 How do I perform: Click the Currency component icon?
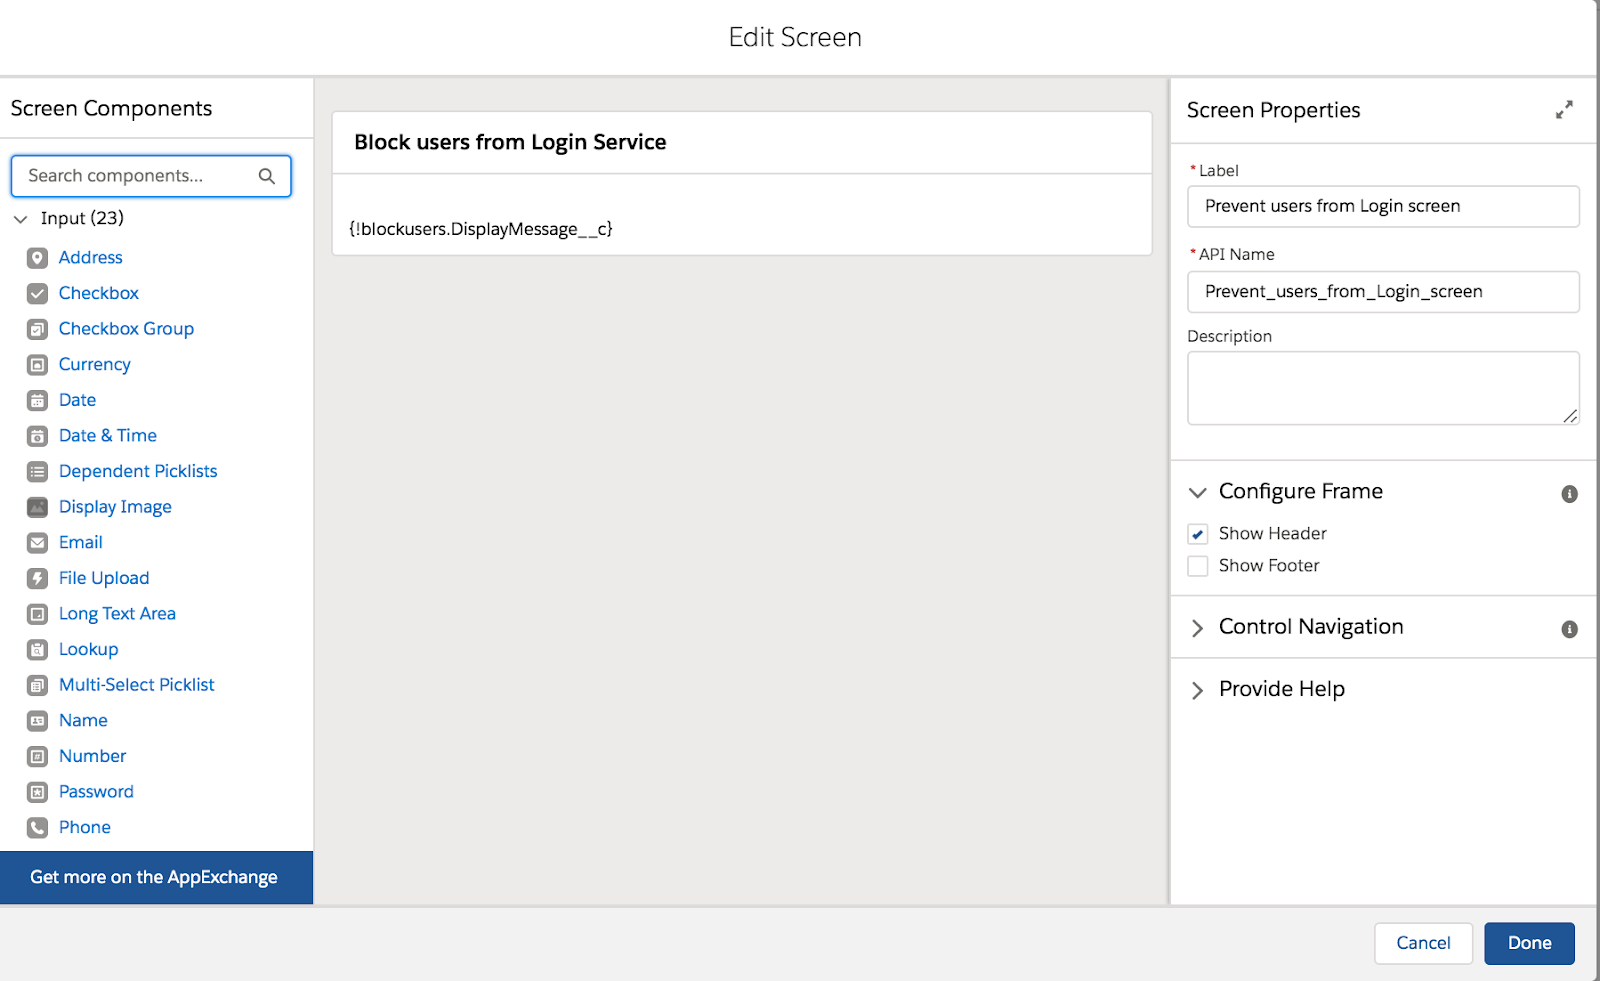[37, 365]
